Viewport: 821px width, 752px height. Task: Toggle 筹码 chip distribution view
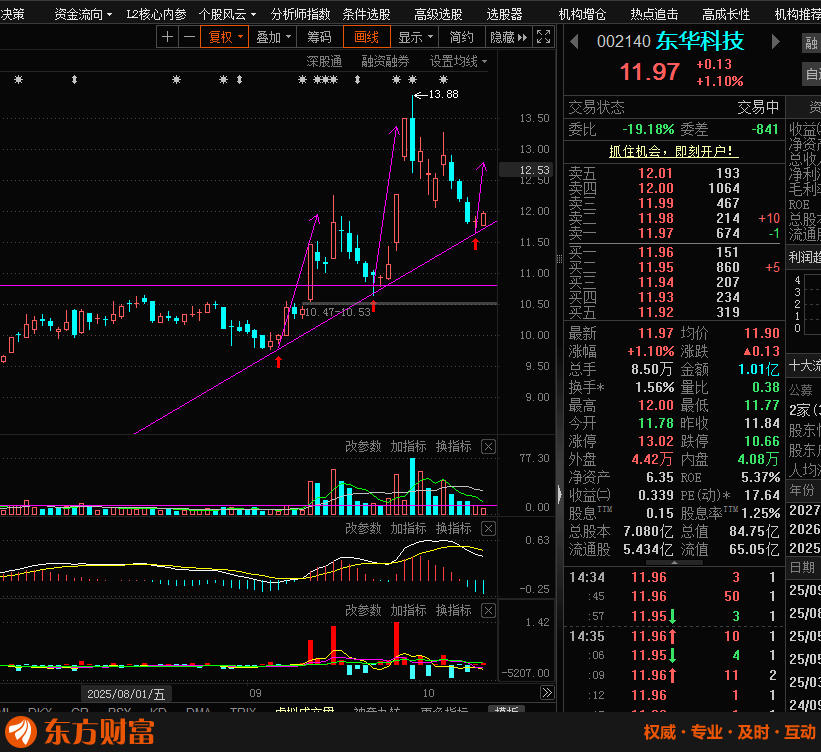(x=319, y=37)
